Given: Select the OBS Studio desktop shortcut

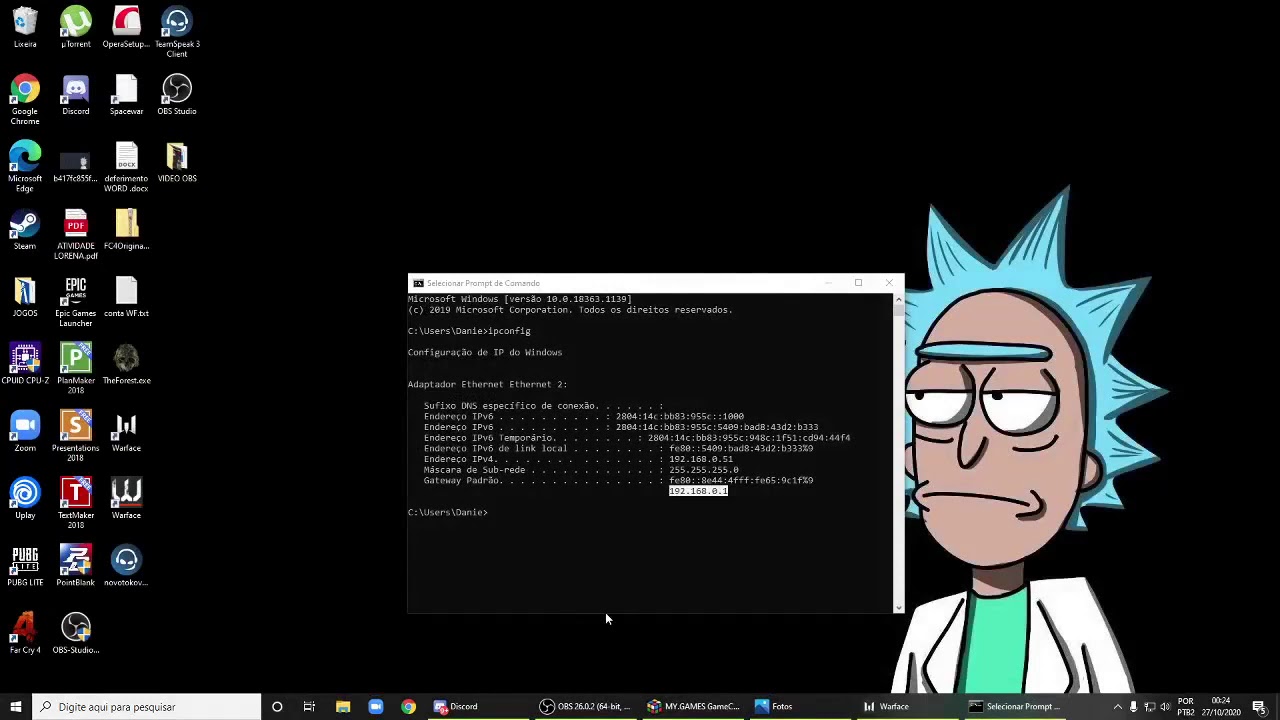Looking at the screenshot, I should pos(177,95).
